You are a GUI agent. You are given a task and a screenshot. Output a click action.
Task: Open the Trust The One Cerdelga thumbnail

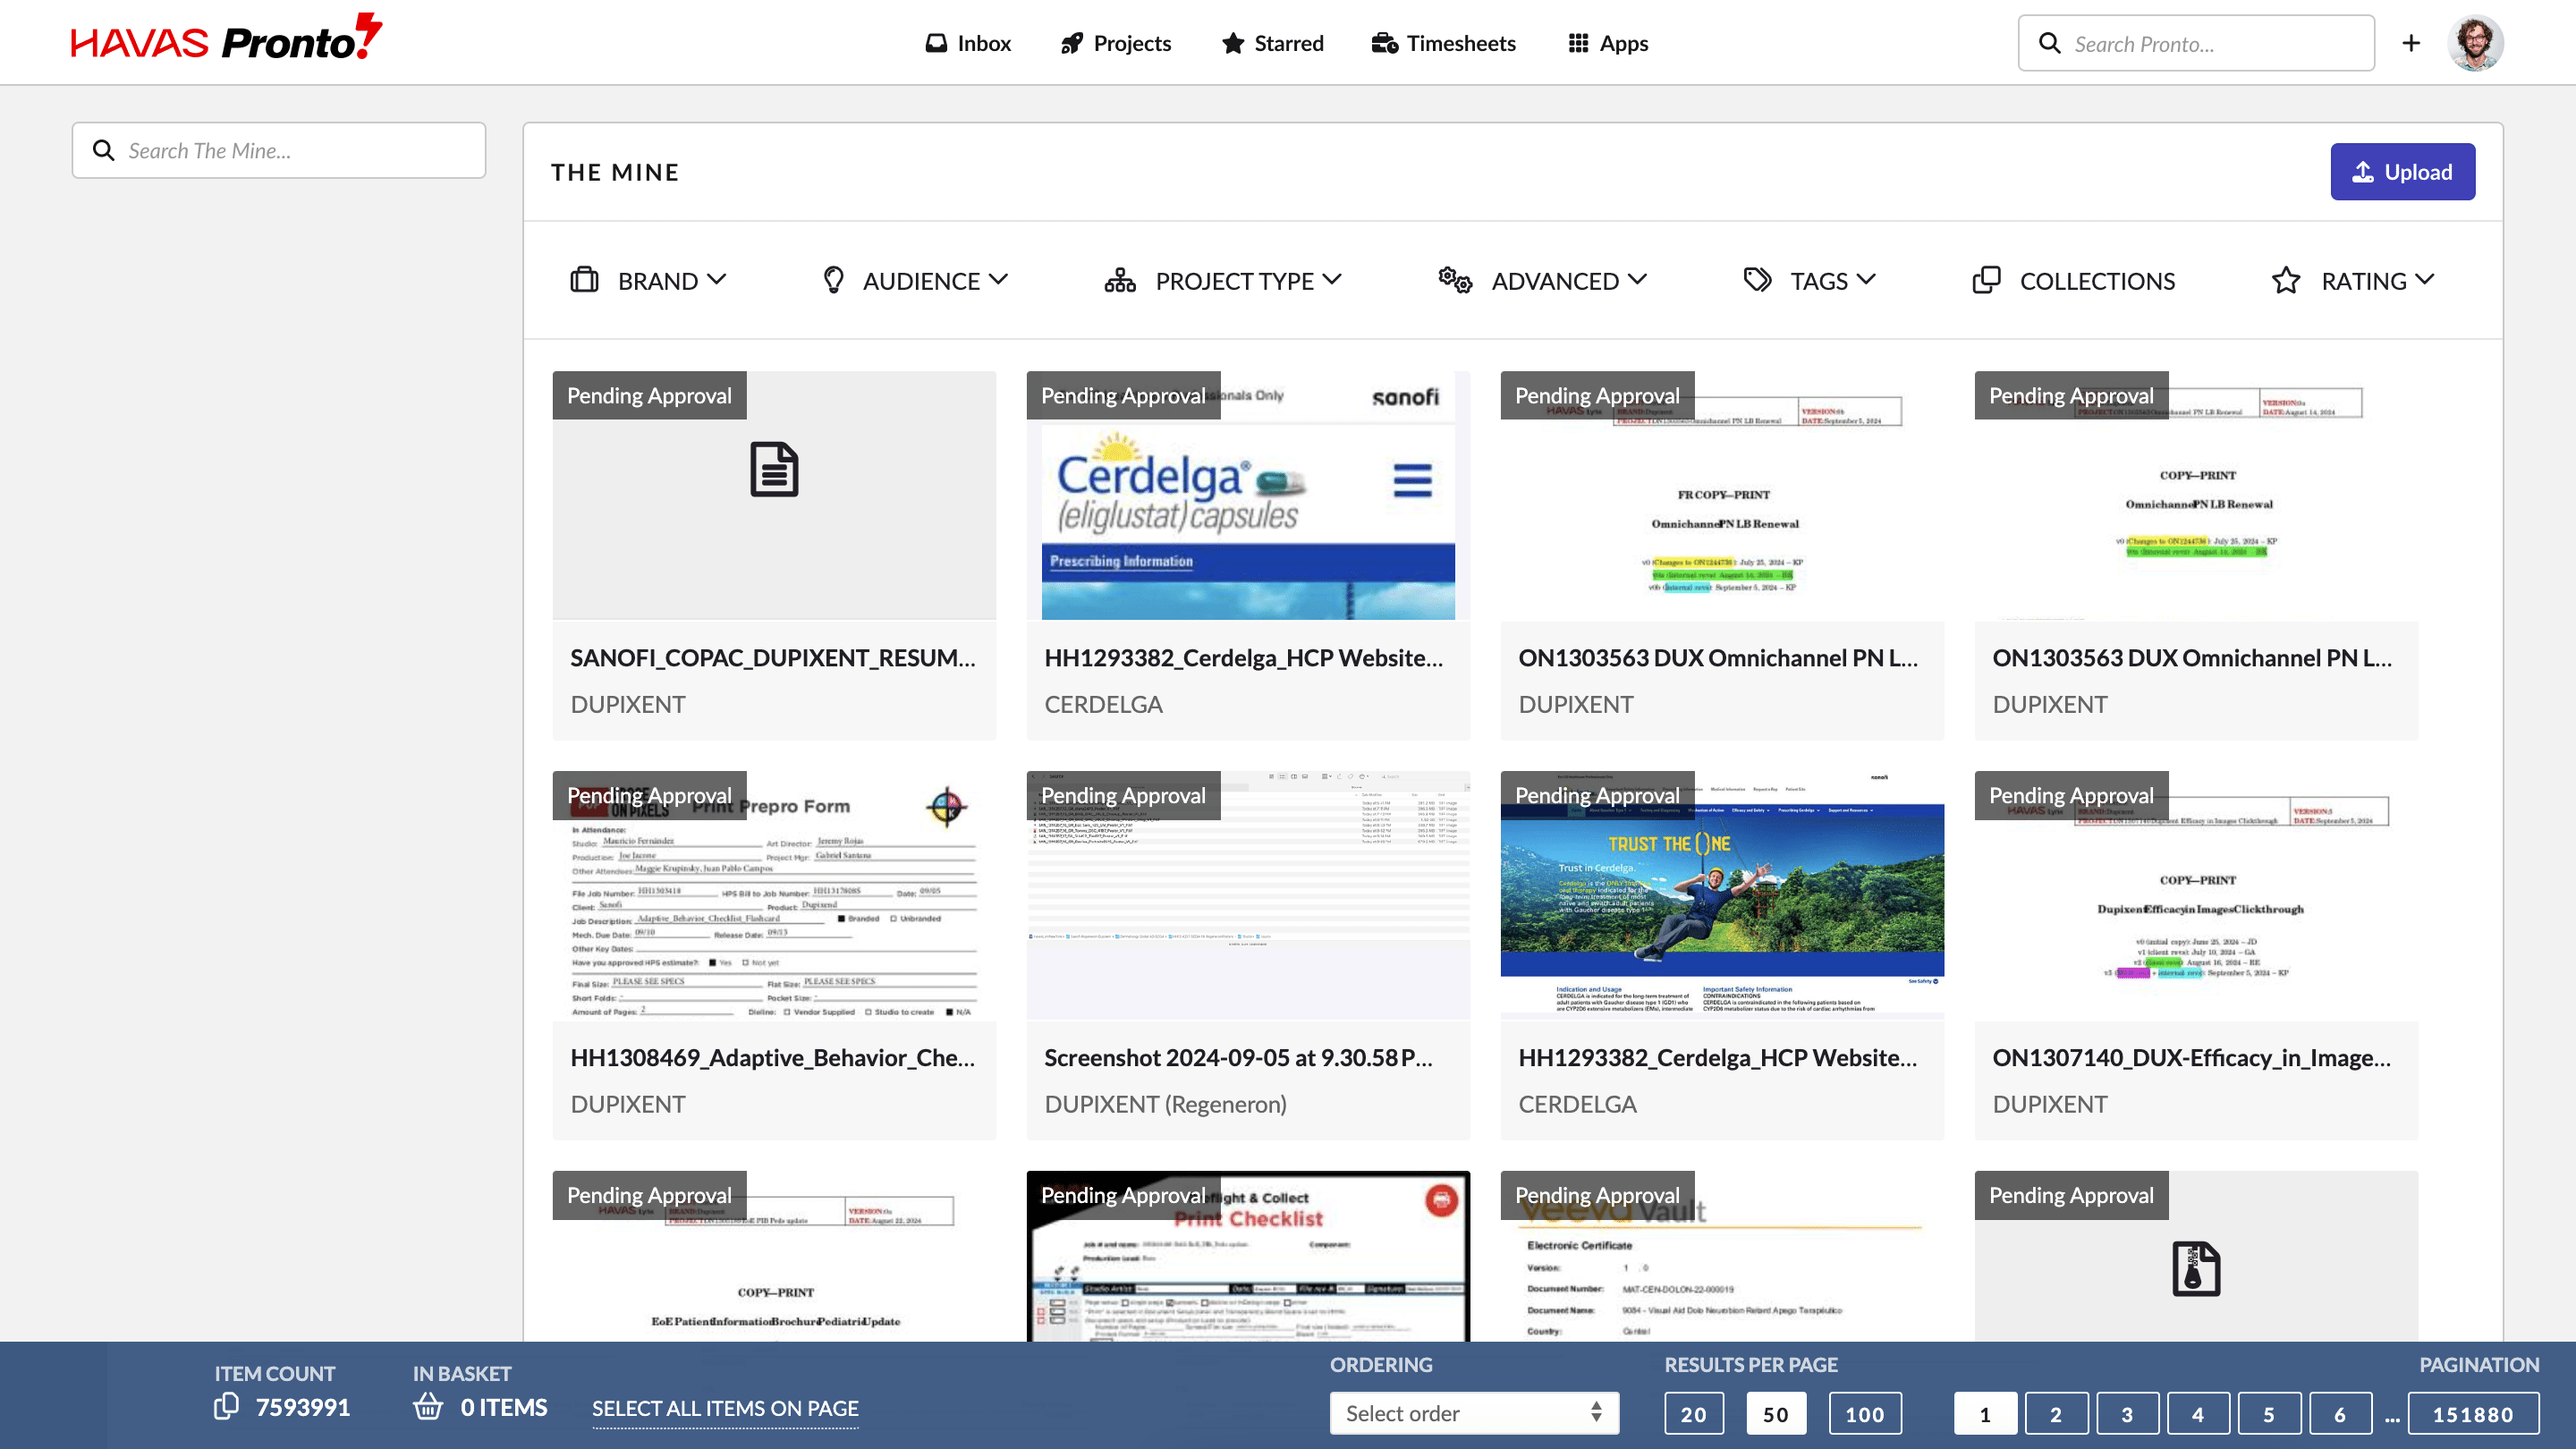1722,895
